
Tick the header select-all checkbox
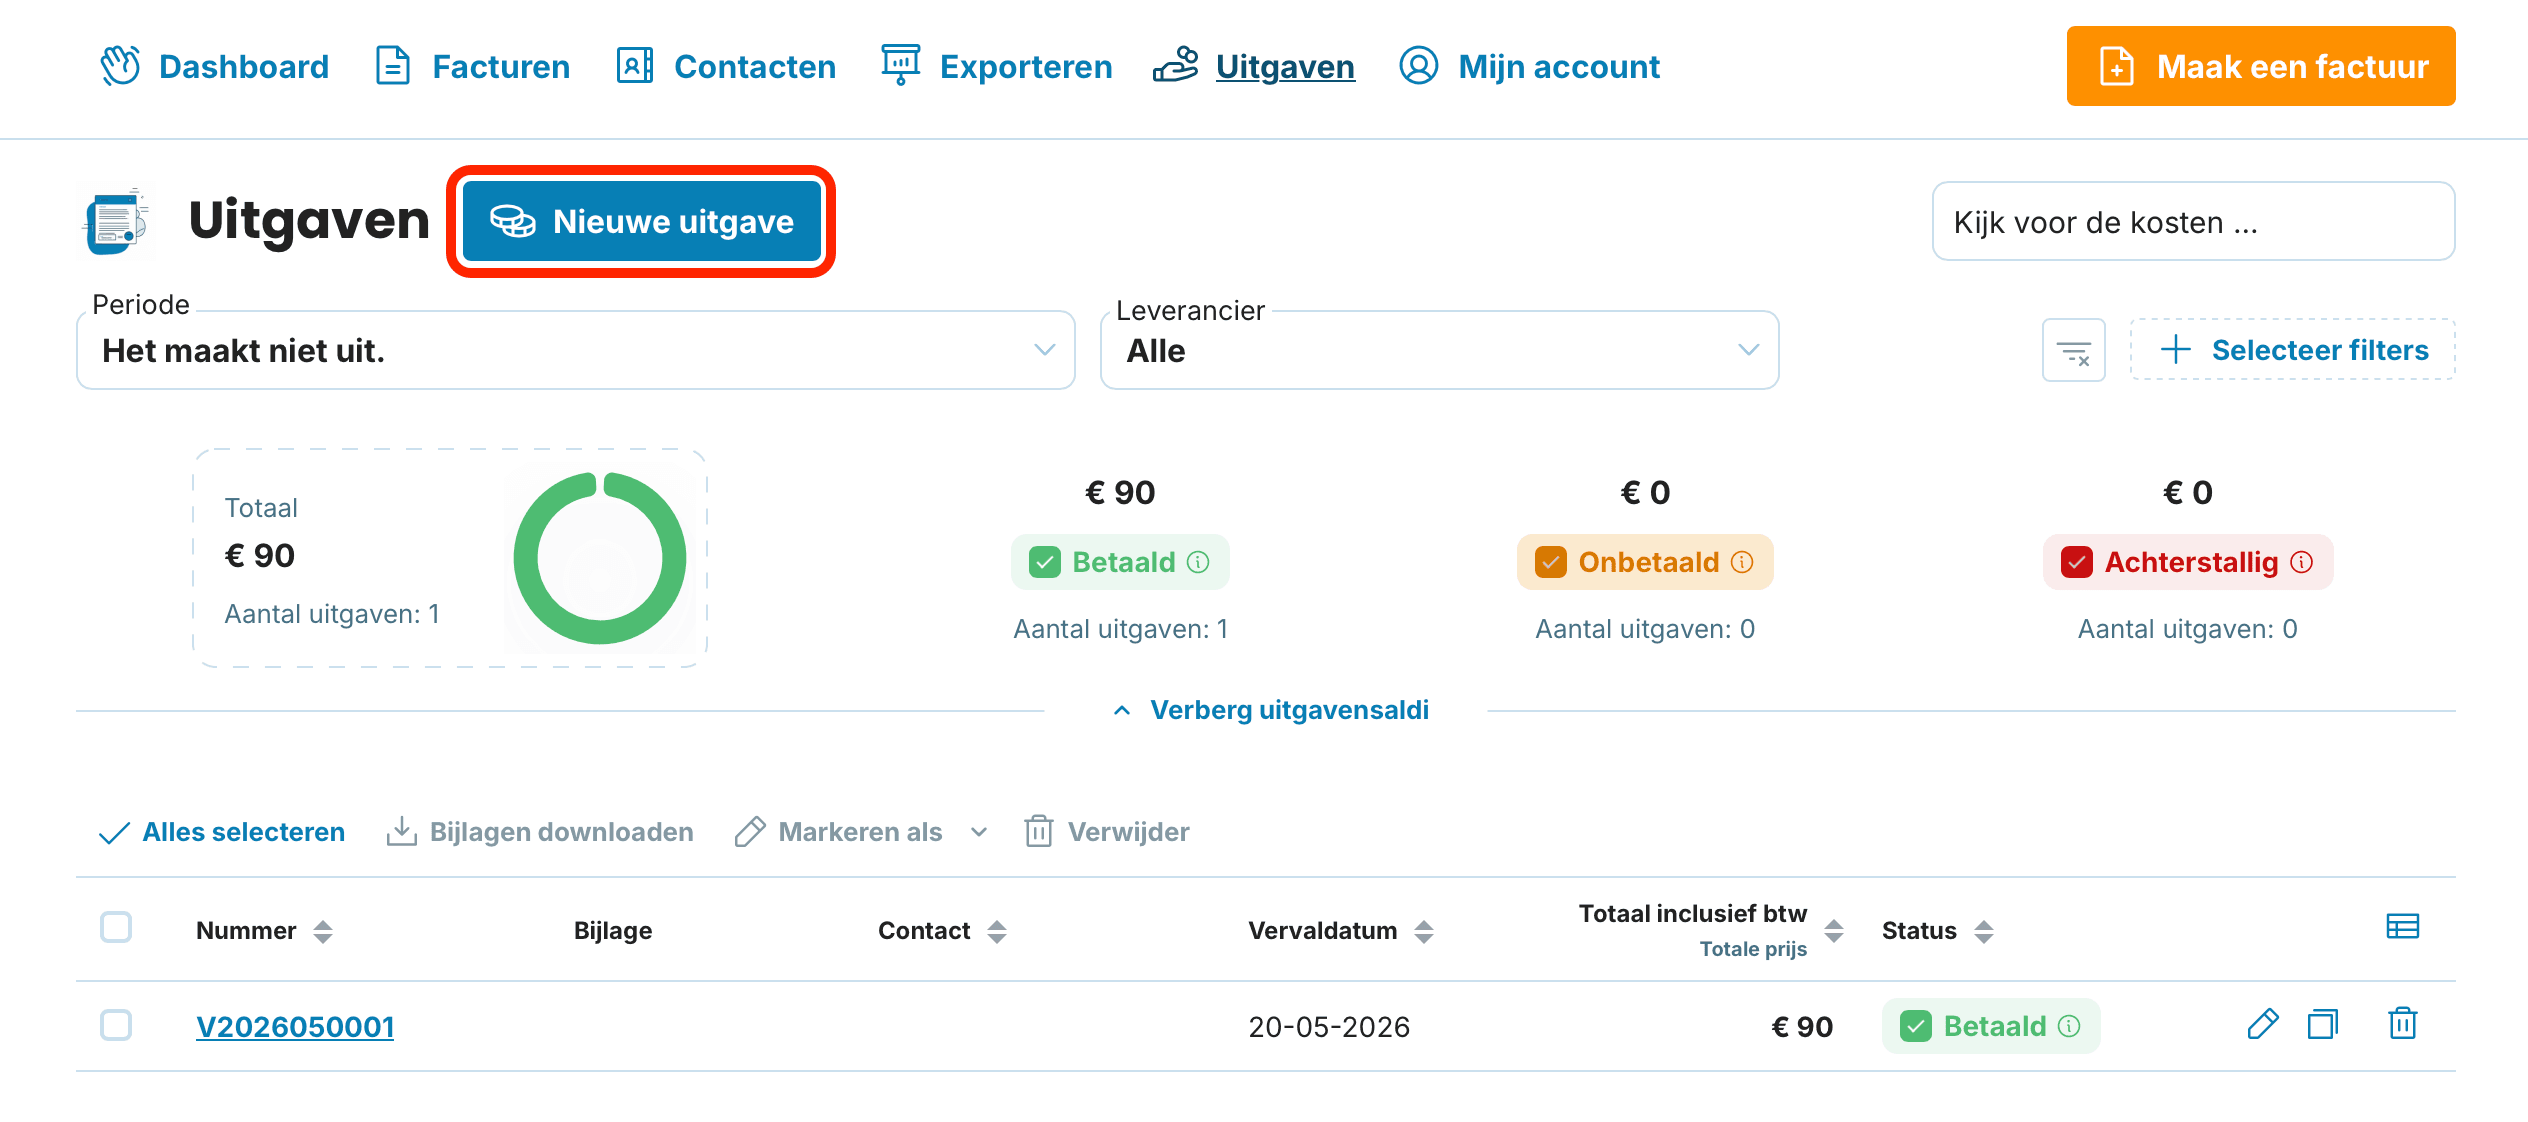[116, 927]
